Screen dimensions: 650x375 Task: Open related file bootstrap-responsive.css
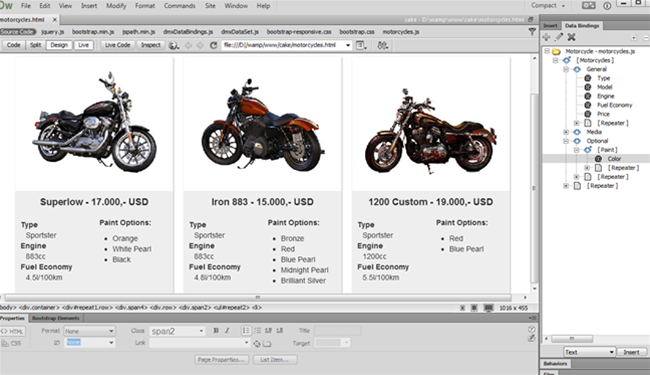[x=299, y=31]
